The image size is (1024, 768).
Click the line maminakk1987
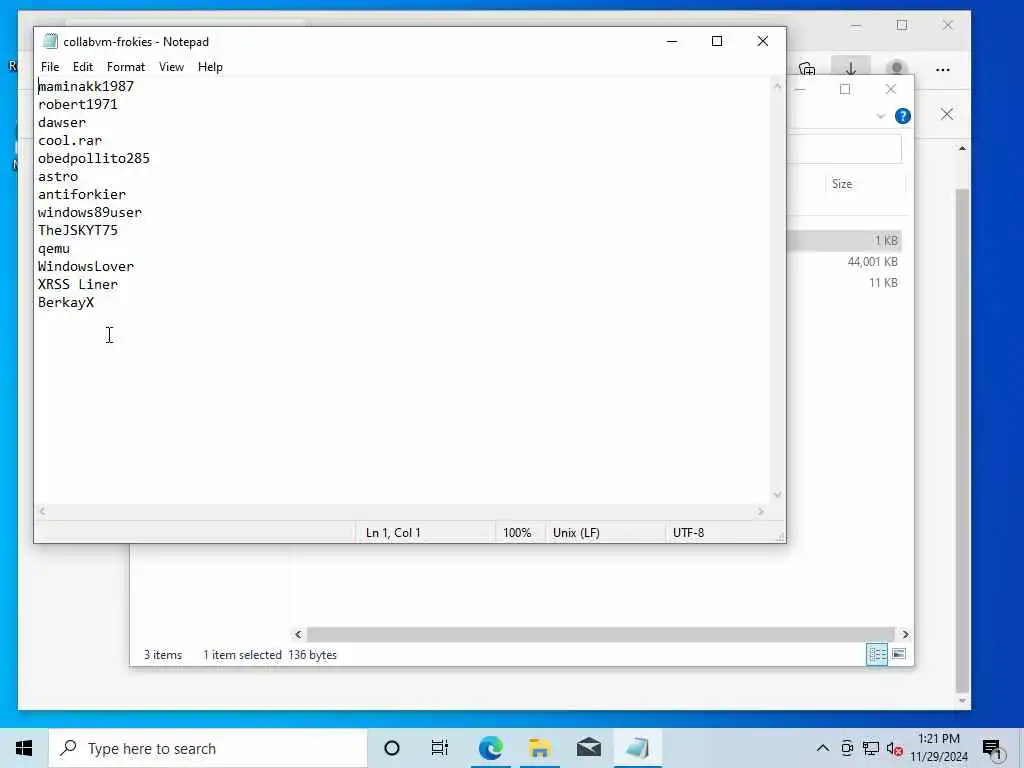coord(86,86)
